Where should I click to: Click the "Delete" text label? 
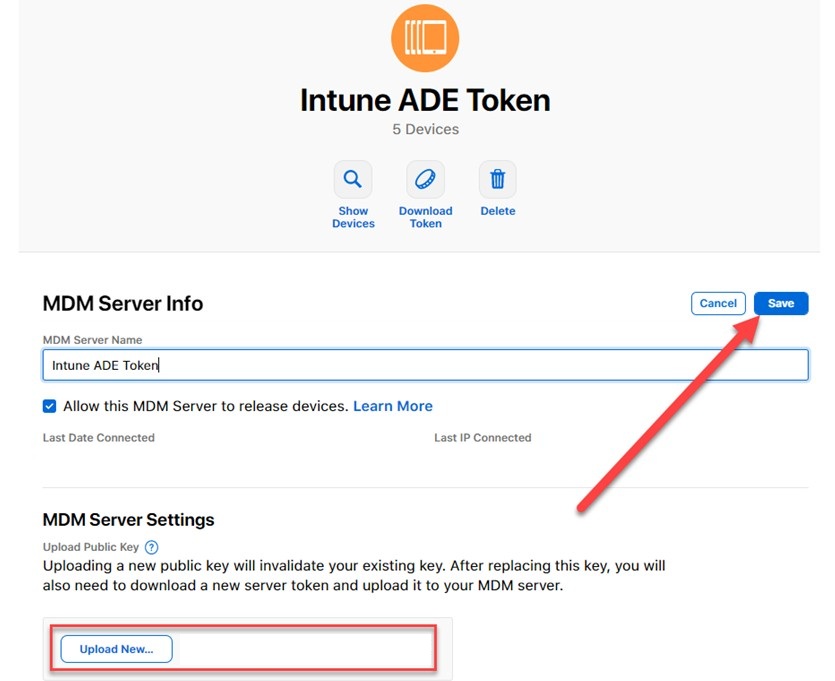(497, 211)
